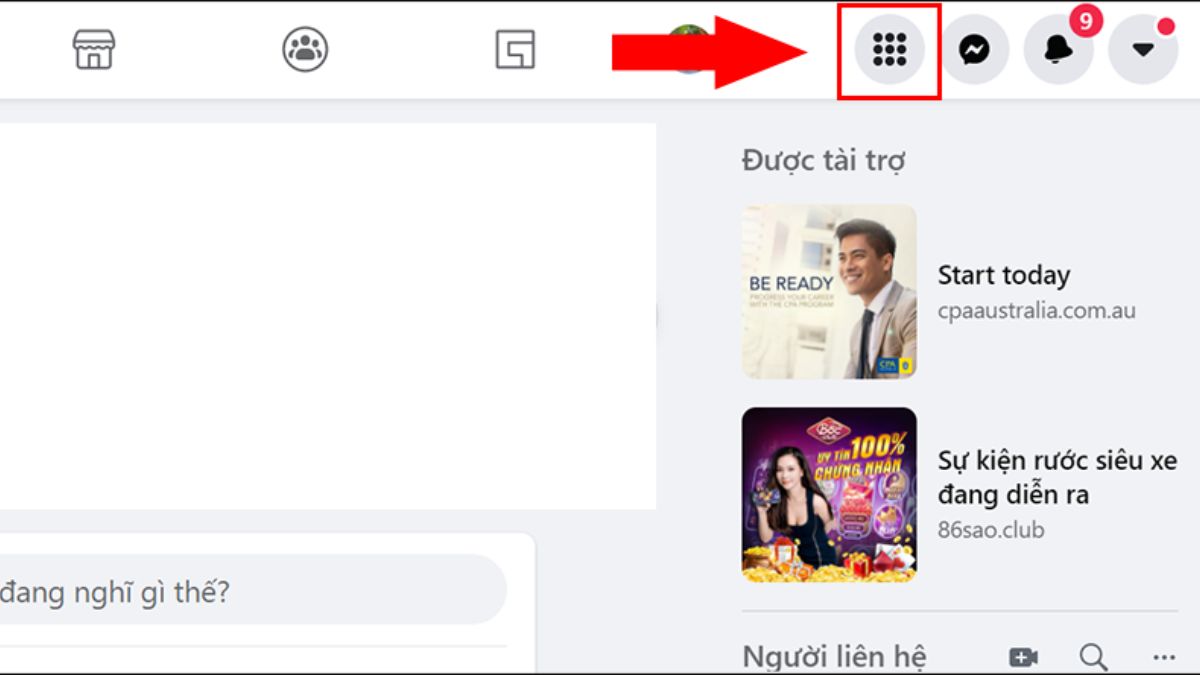The height and width of the screenshot is (675, 1200).
Task: Open Messenger from the top bar
Action: pyautogui.click(x=975, y=46)
